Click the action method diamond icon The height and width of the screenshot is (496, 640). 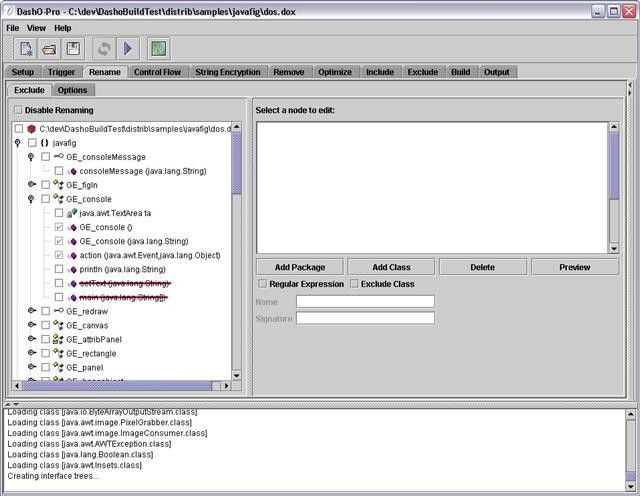[x=72, y=256]
